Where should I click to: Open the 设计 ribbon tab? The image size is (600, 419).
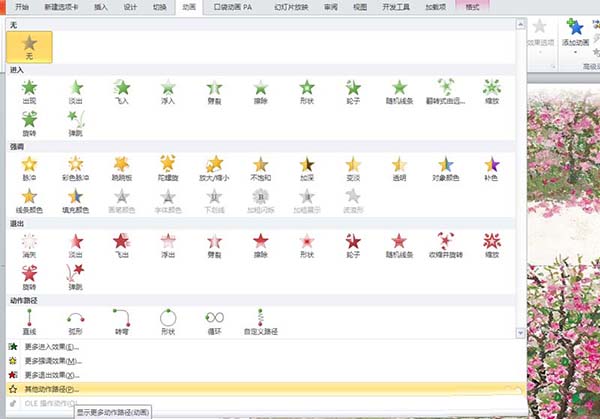click(x=130, y=7)
